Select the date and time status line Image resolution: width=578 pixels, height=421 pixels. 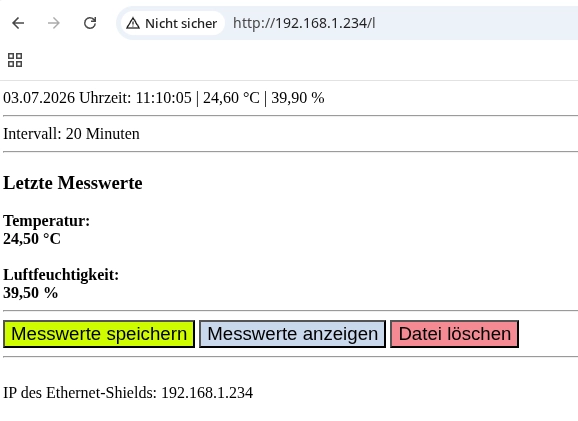click(164, 98)
